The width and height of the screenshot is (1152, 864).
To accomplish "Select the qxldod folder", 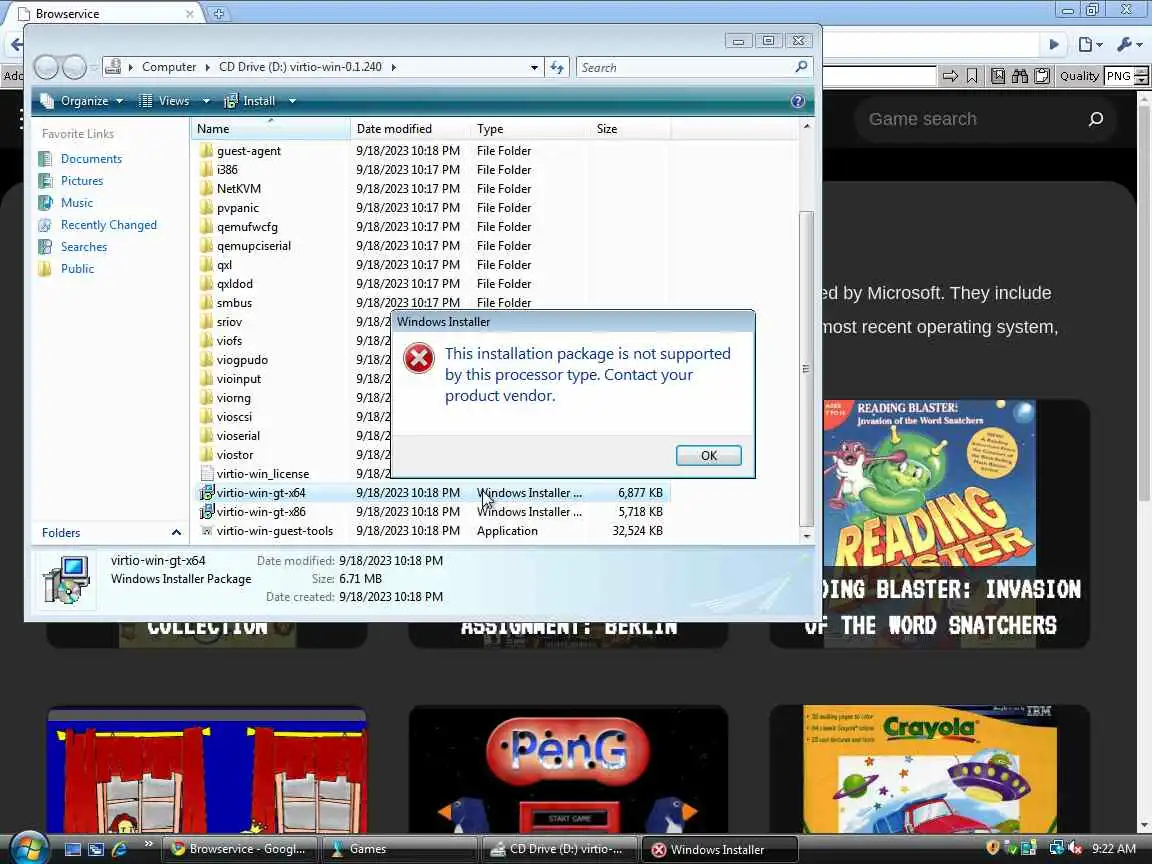I will pos(234,284).
